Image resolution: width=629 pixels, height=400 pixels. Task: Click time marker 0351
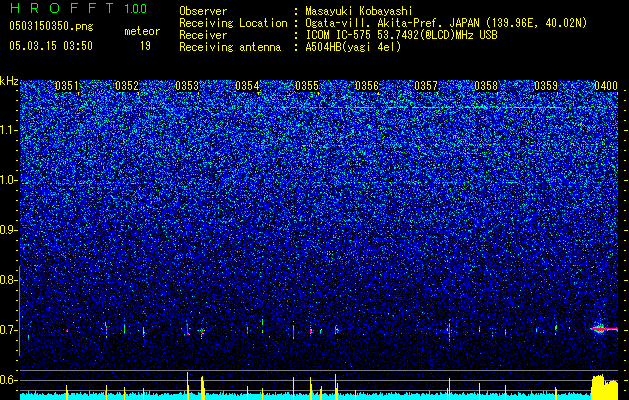pyautogui.click(x=67, y=86)
